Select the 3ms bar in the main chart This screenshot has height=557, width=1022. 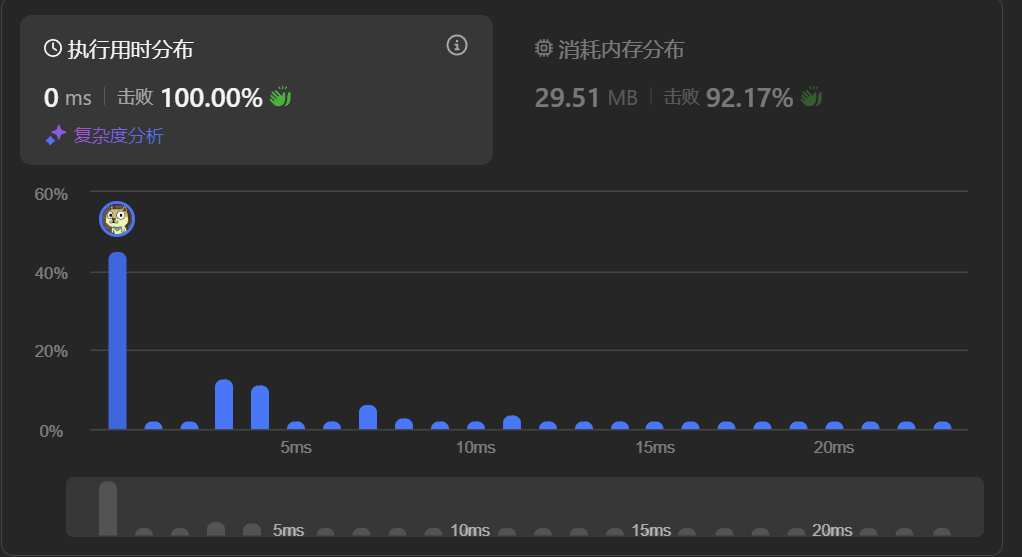[x=224, y=404]
